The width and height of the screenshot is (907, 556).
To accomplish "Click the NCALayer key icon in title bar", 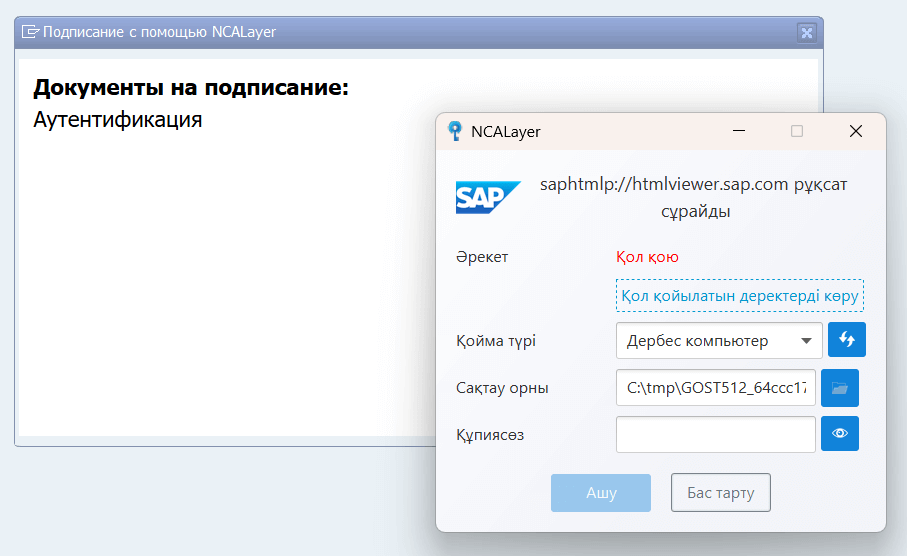I will (455, 131).
